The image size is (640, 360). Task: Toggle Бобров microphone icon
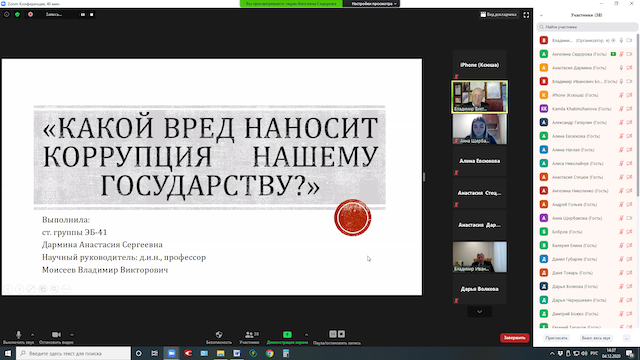coord(621,232)
